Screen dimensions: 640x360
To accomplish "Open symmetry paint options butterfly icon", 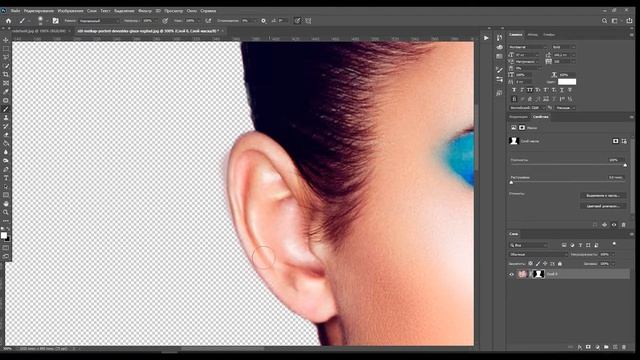I will [x=308, y=20].
